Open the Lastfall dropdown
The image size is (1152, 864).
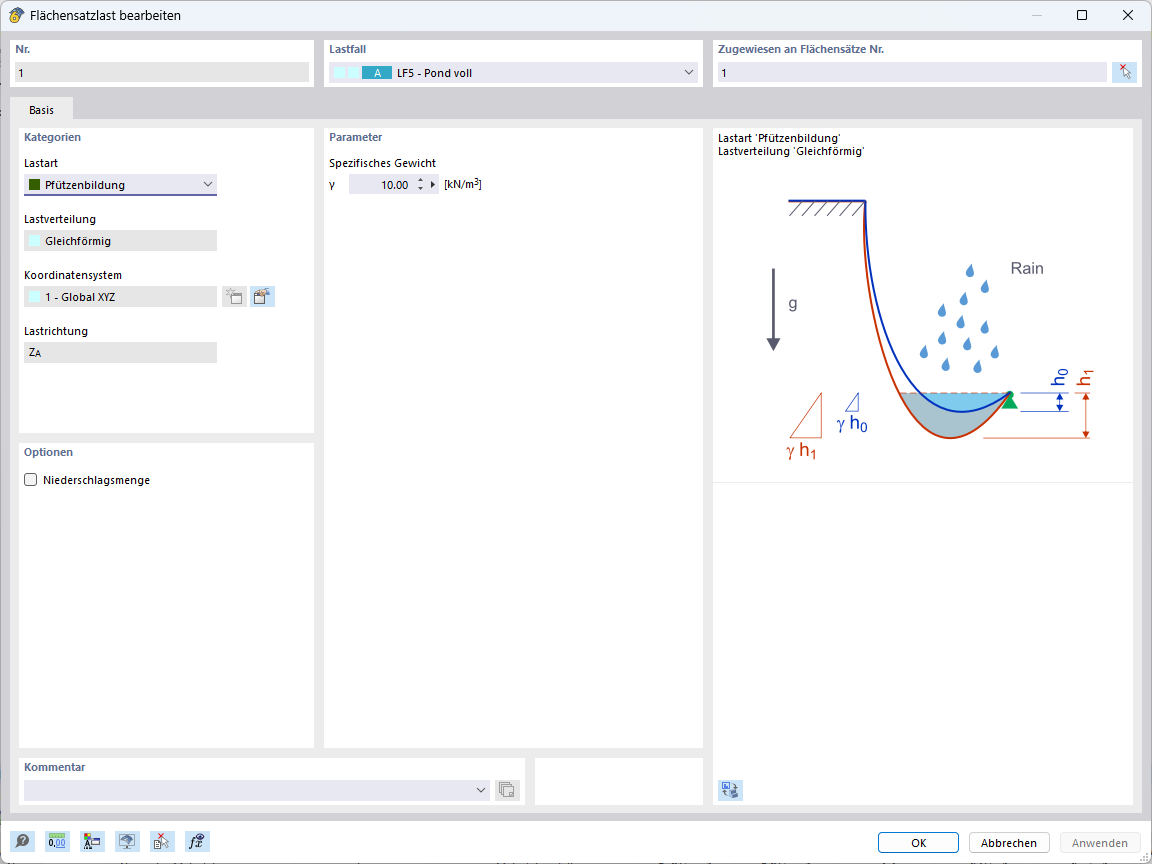pyautogui.click(x=688, y=72)
